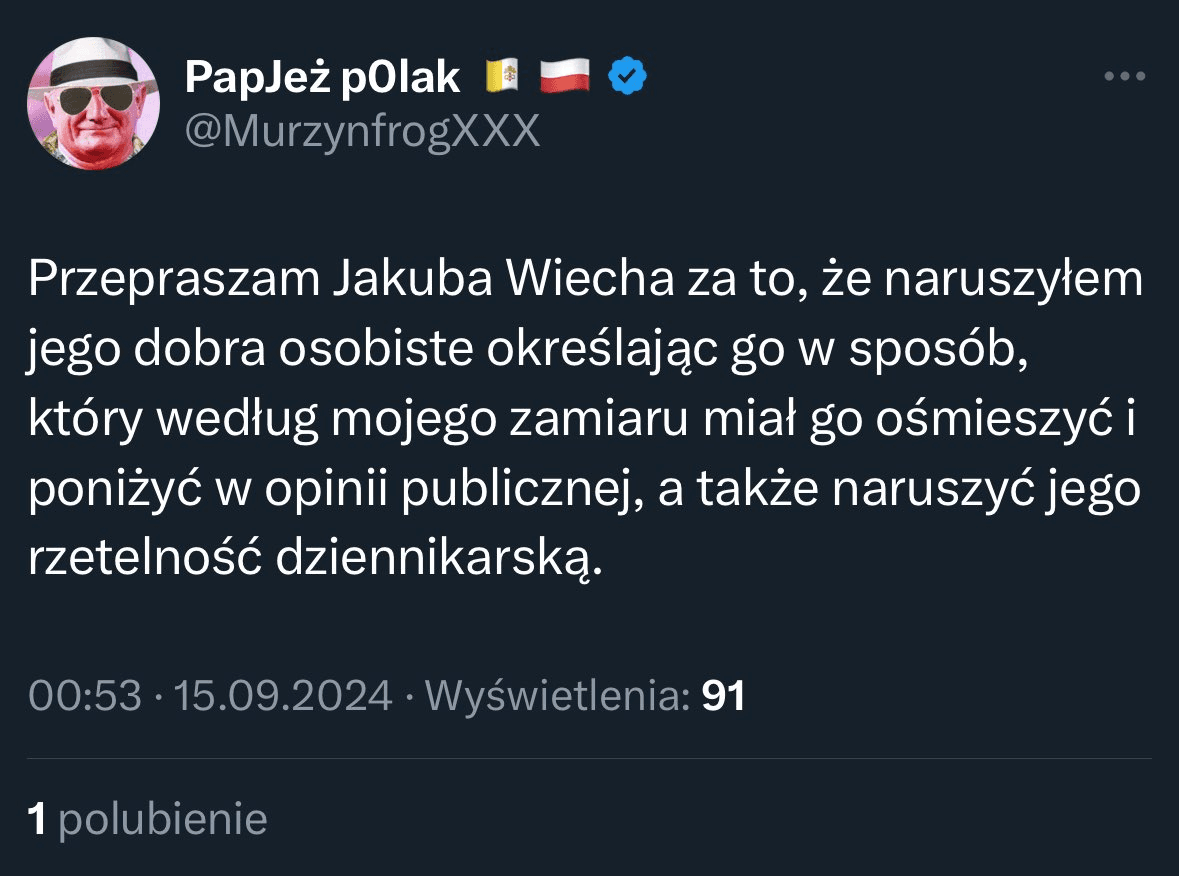1179x876 pixels.
Task: Click the phrase "rzetelność dziennikarską"
Action: [315, 561]
